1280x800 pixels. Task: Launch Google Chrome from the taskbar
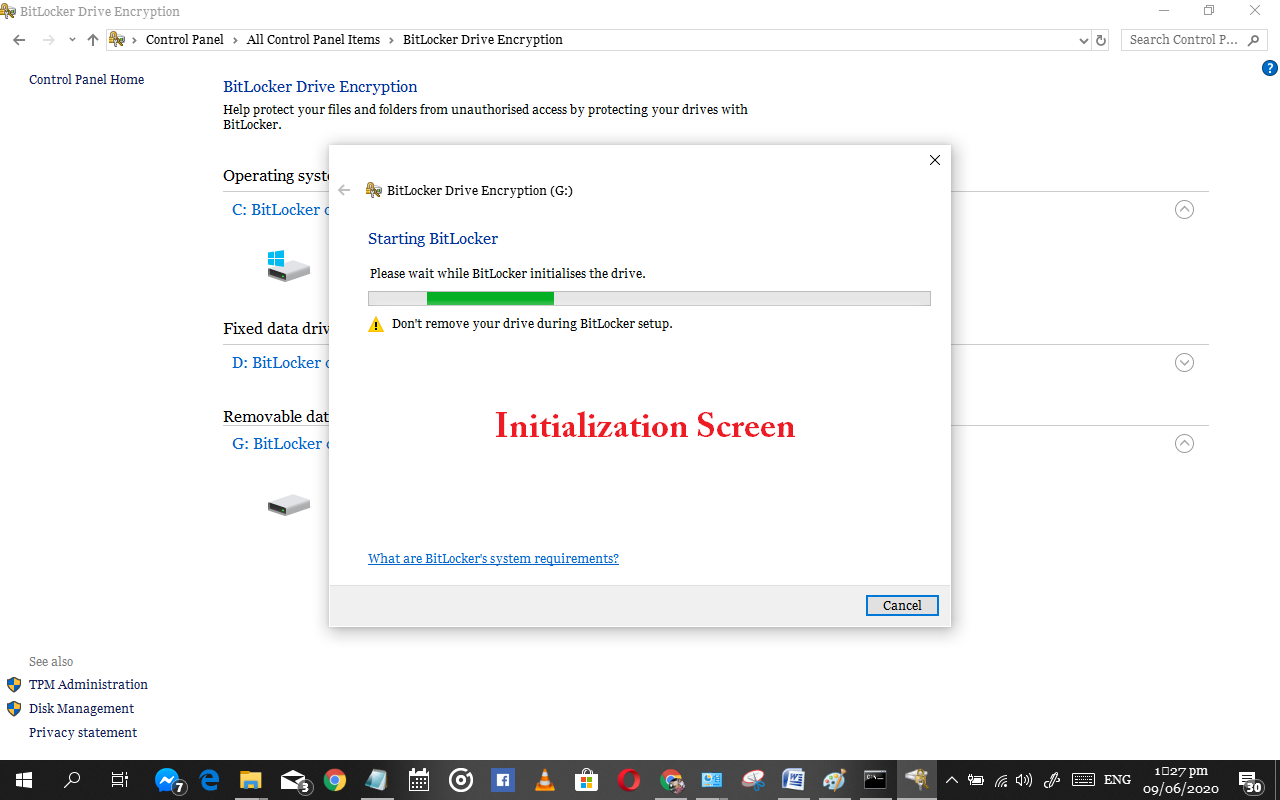pos(335,780)
